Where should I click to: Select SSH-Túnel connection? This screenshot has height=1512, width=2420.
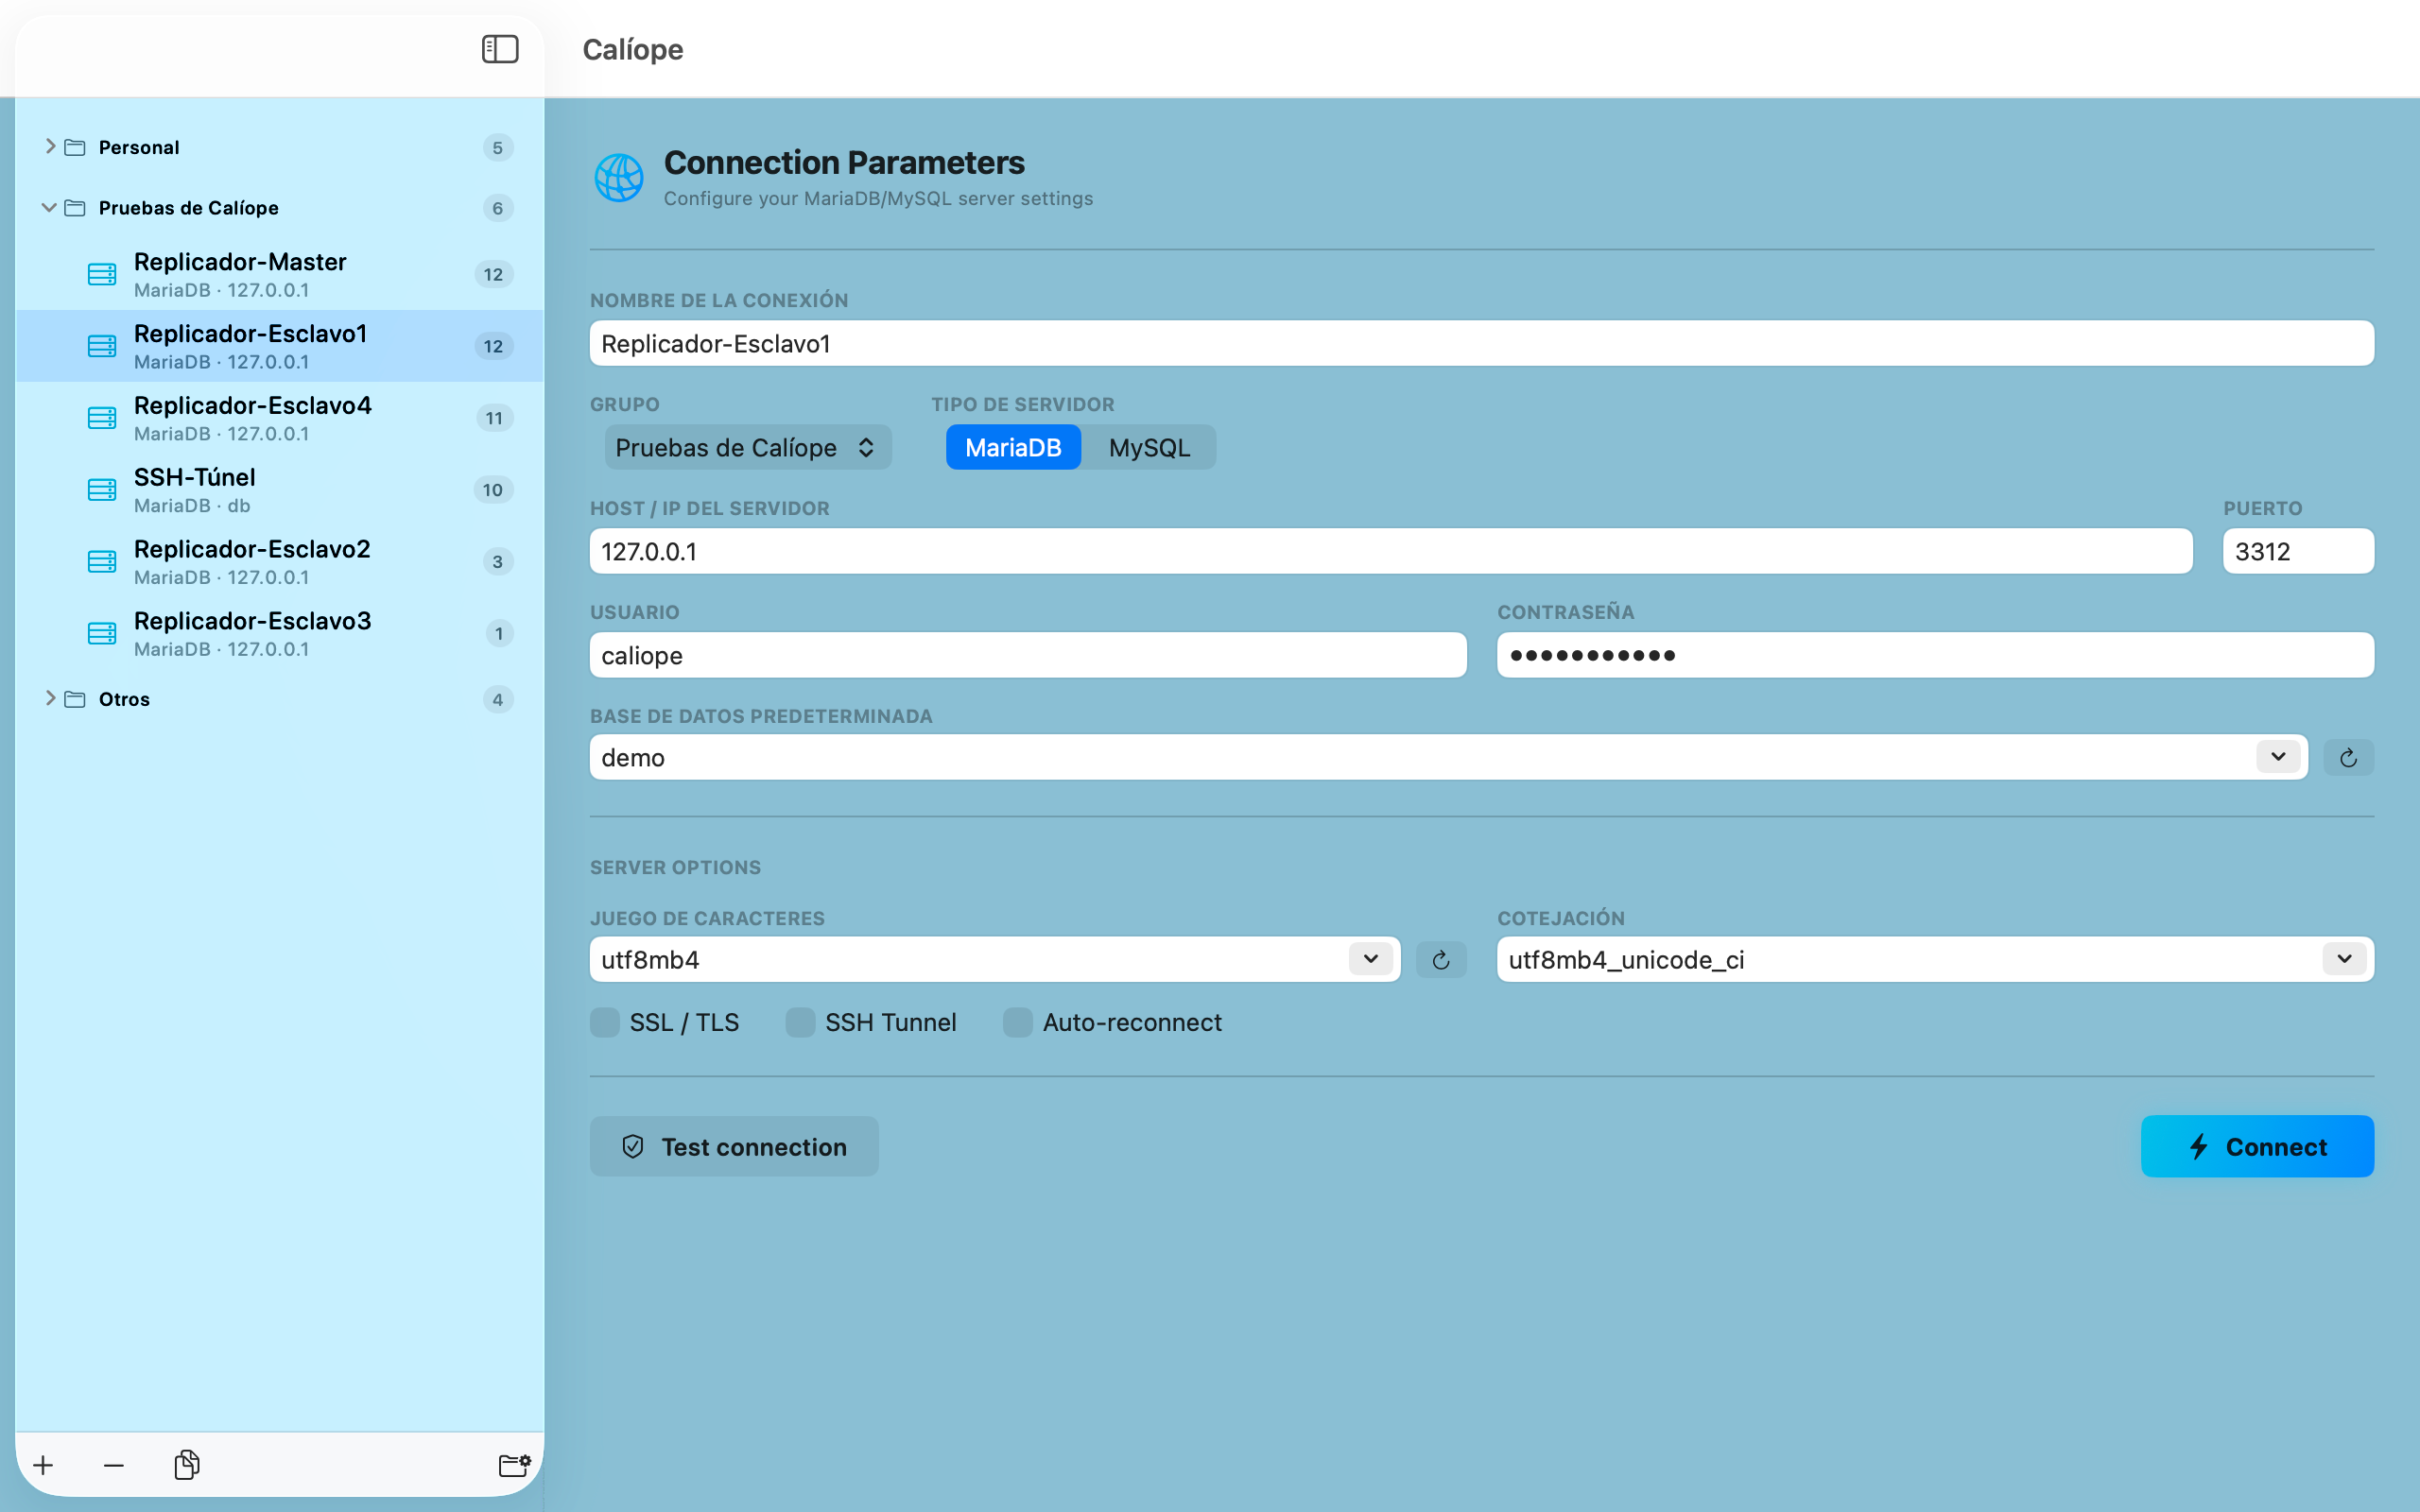[280, 490]
